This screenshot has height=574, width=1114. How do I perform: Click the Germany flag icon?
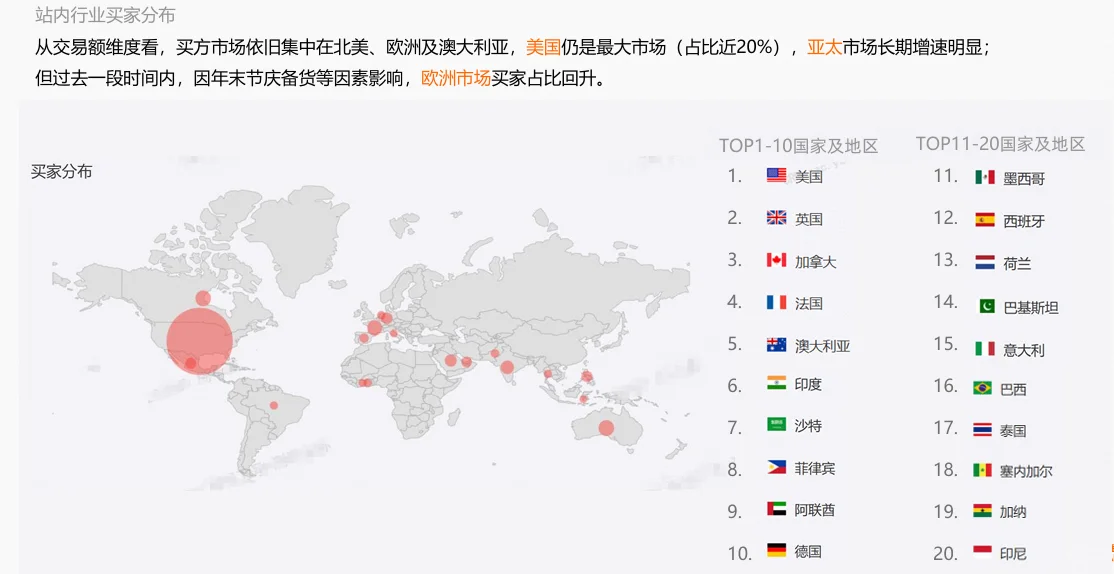(x=777, y=550)
